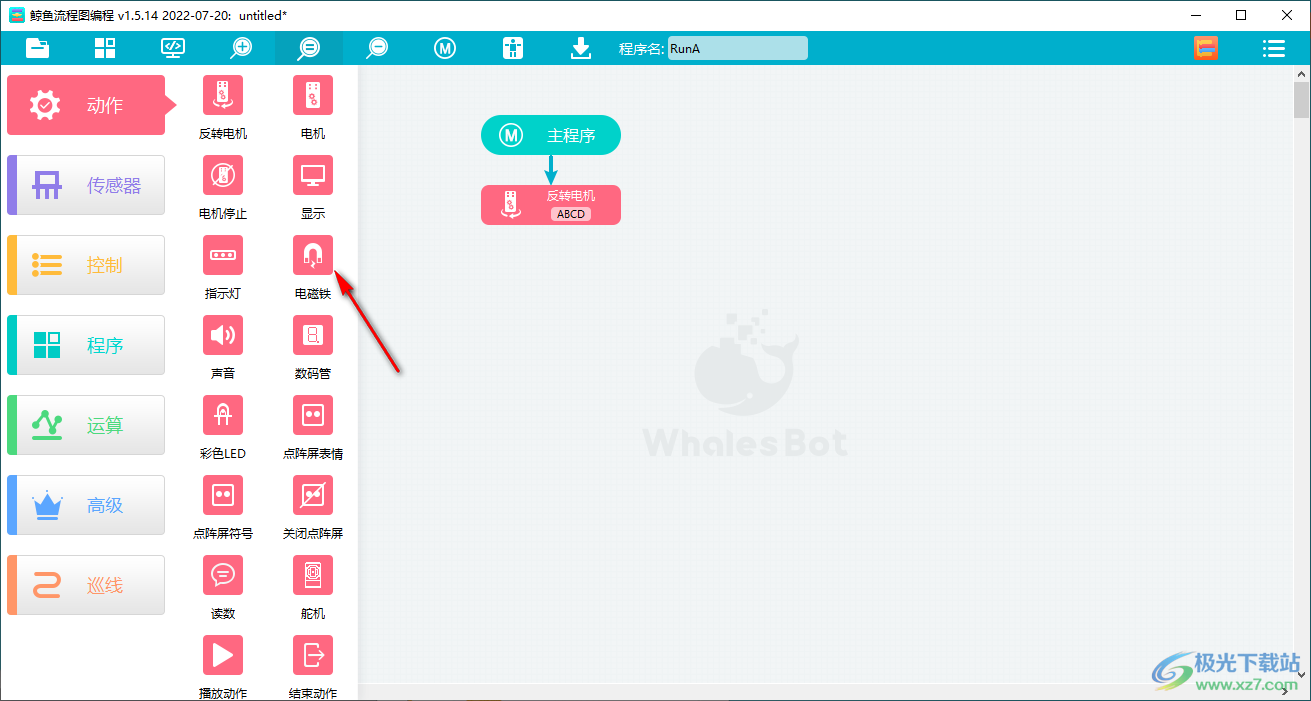Zoom in with the magnifier plus icon
Viewport: 1311px width, 701px height.
(x=241, y=48)
